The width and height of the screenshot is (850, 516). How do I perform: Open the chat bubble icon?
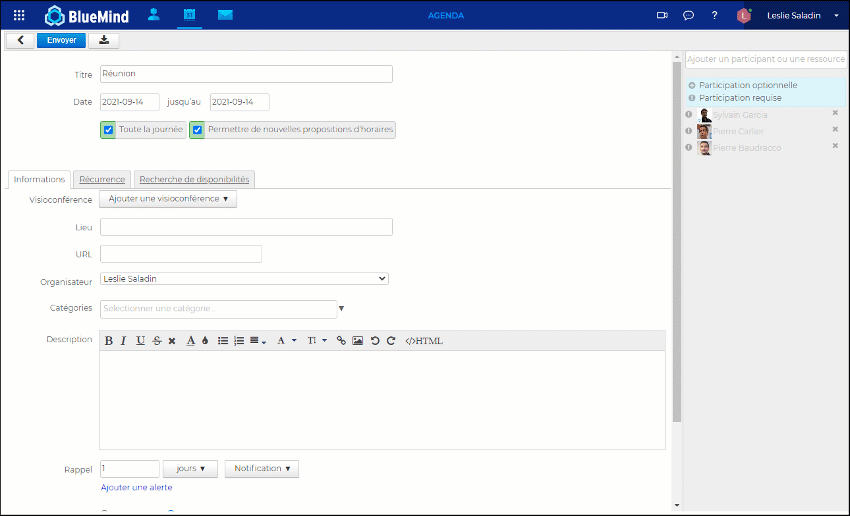pyautogui.click(x=688, y=15)
